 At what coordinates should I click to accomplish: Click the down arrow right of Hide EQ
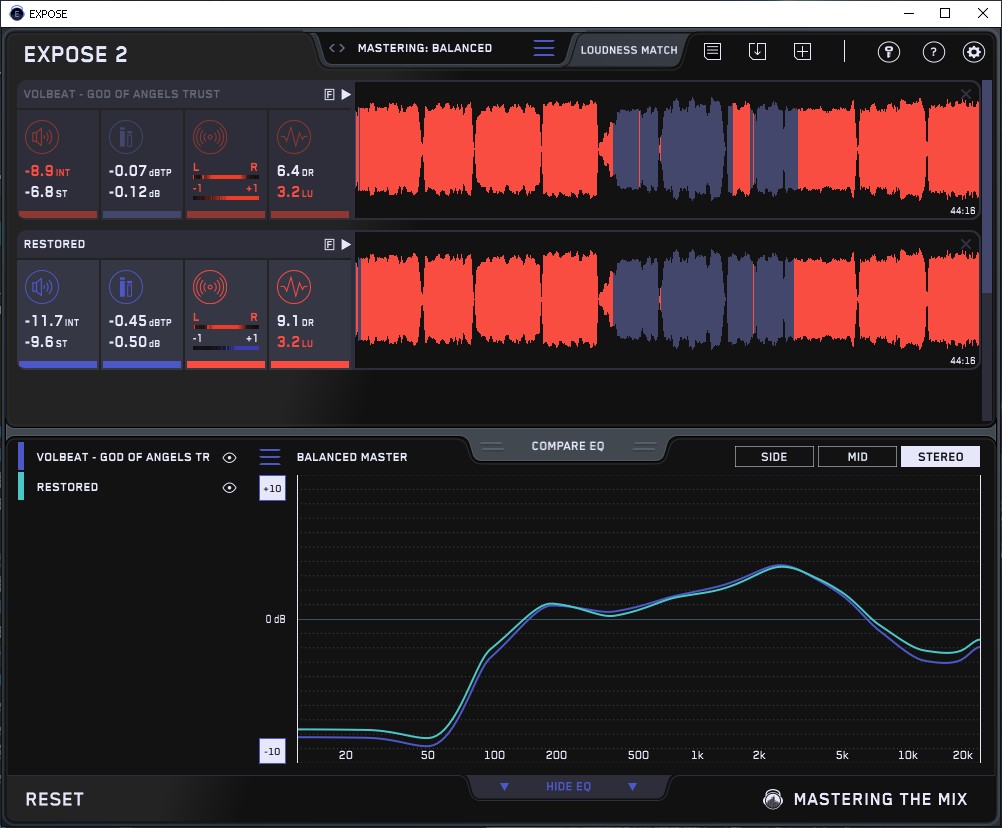[x=632, y=786]
